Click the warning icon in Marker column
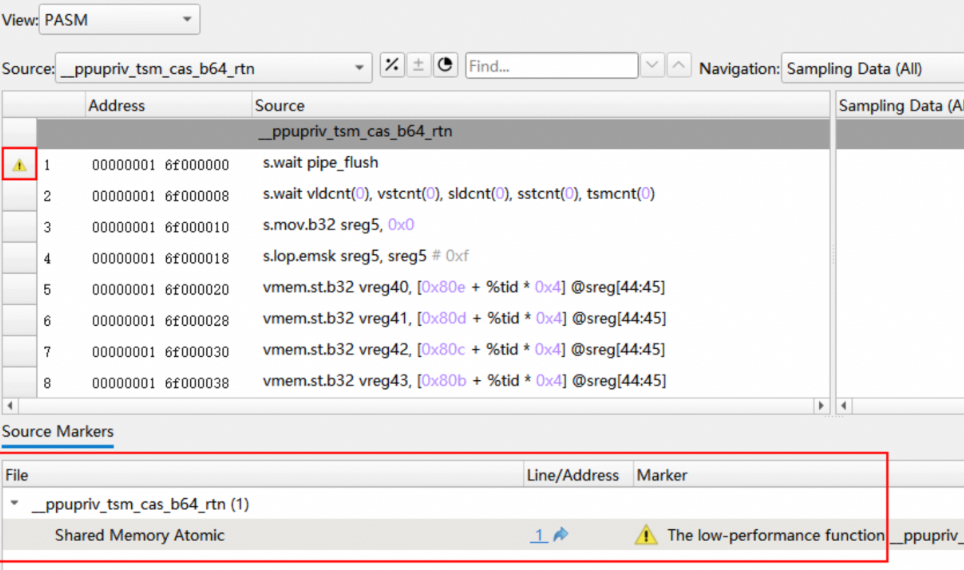Image resolution: width=964 pixels, height=570 pixels. point(646,535)
